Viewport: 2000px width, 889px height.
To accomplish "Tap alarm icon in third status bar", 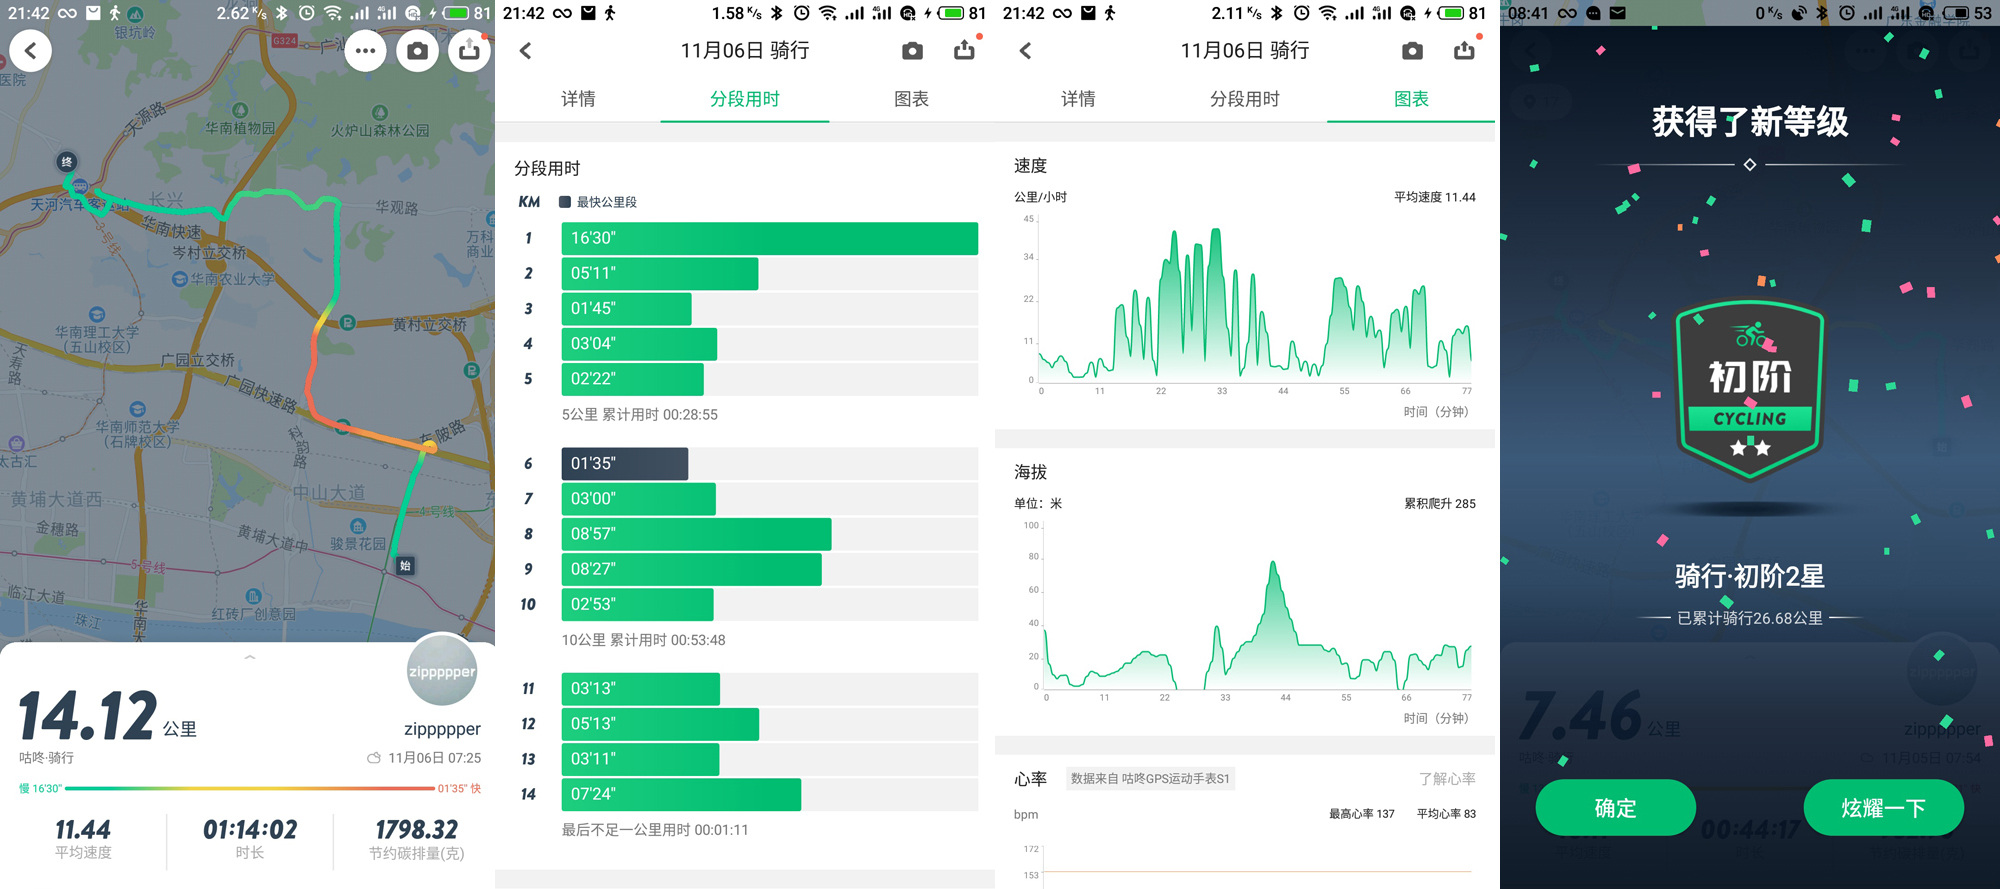I will [1301, 13].
